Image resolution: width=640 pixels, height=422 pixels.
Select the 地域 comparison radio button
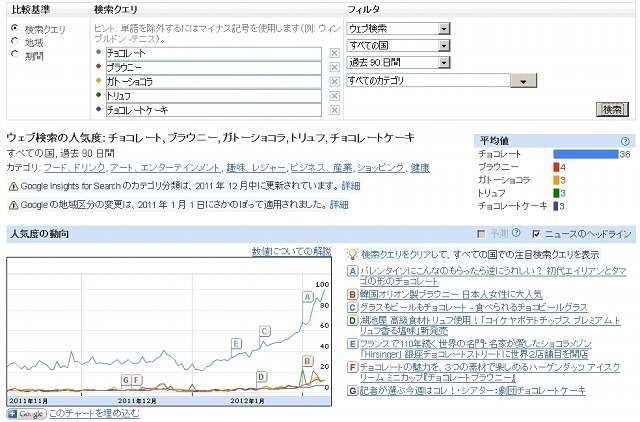[15, 41]
